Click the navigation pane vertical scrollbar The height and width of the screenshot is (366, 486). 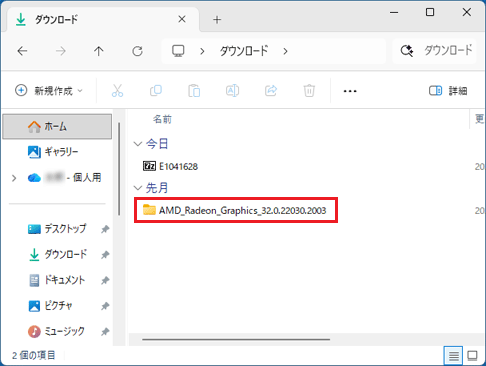tap(119, 169)
